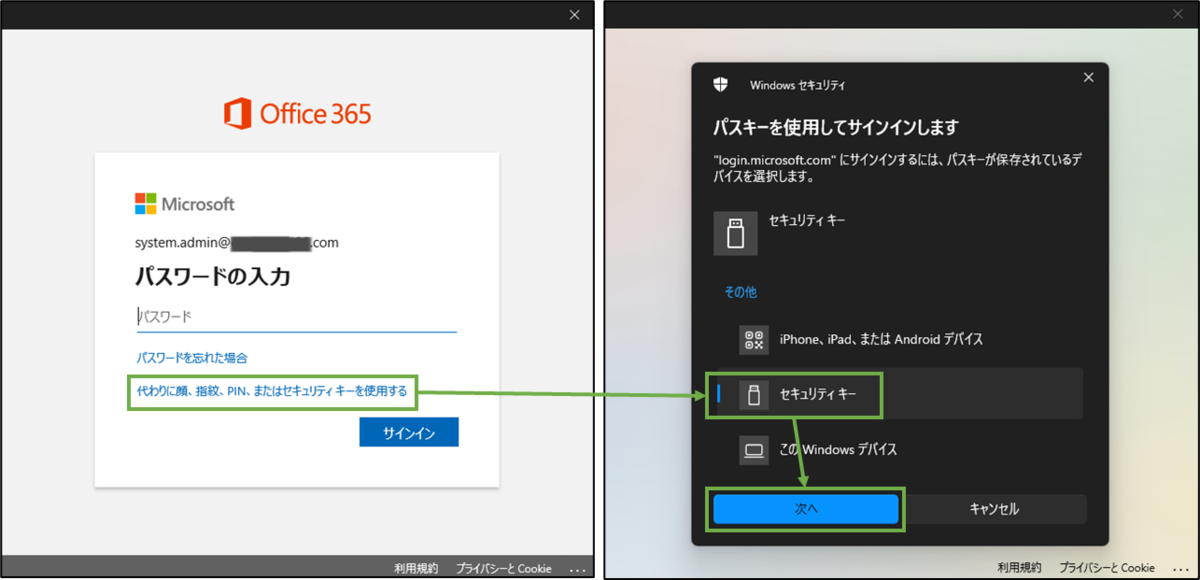
Task: Close the left Office 365 sign-in window
Action: [x=574, y=14]
